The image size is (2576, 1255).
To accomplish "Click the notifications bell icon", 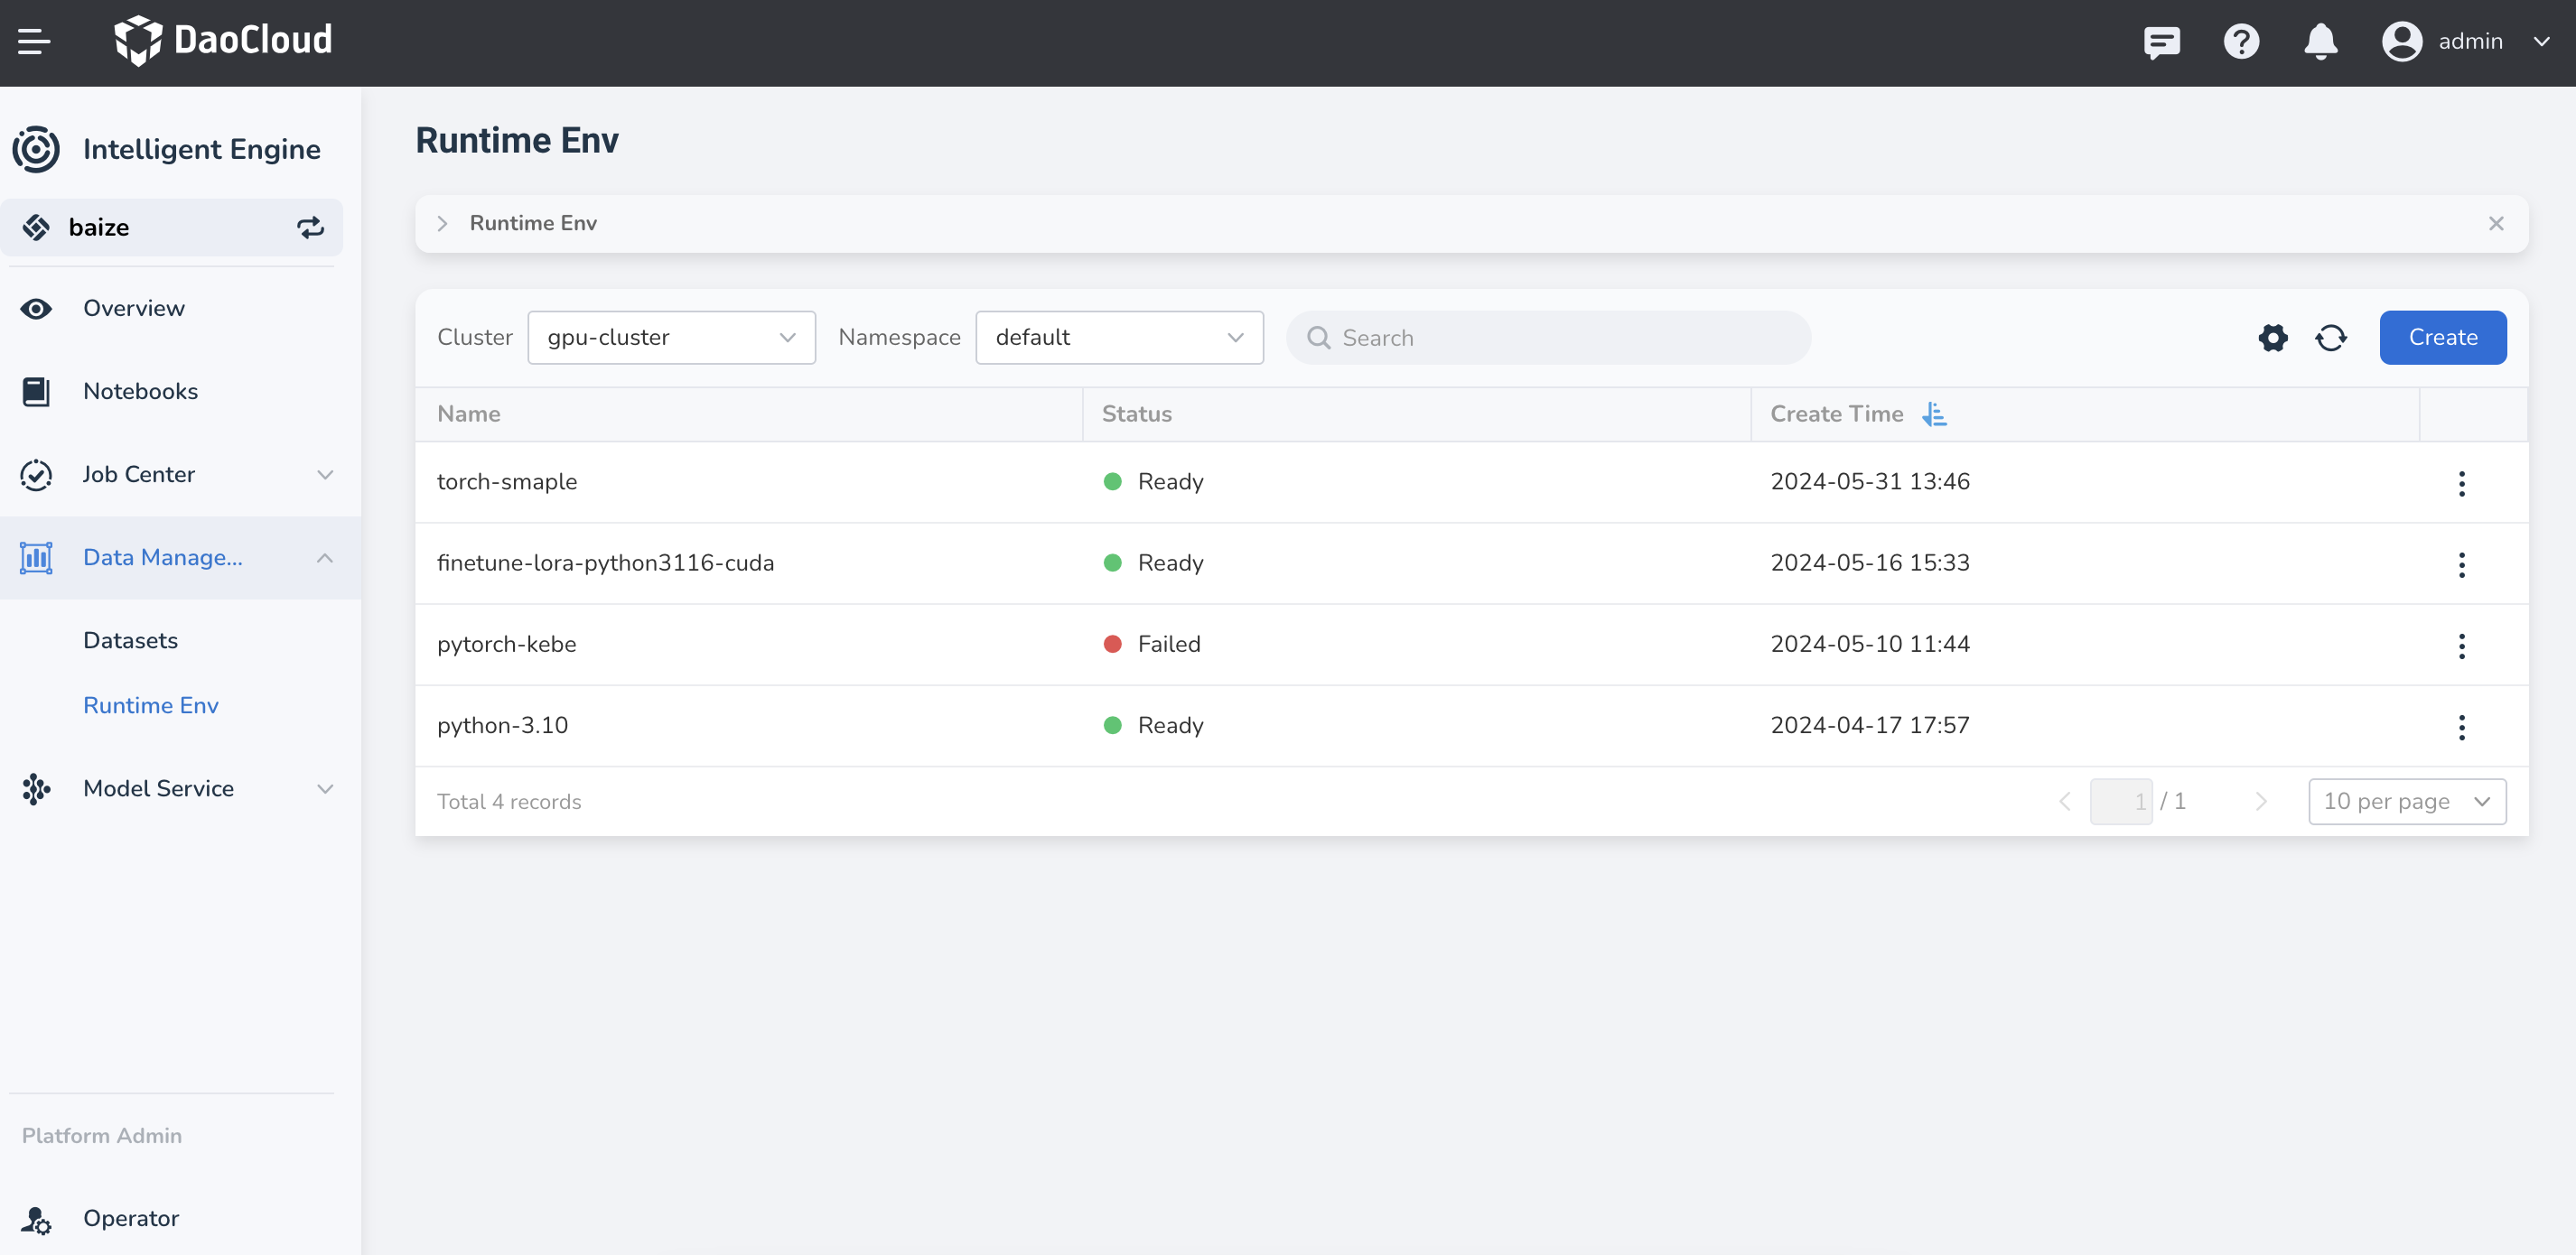I will (2320, 42).
